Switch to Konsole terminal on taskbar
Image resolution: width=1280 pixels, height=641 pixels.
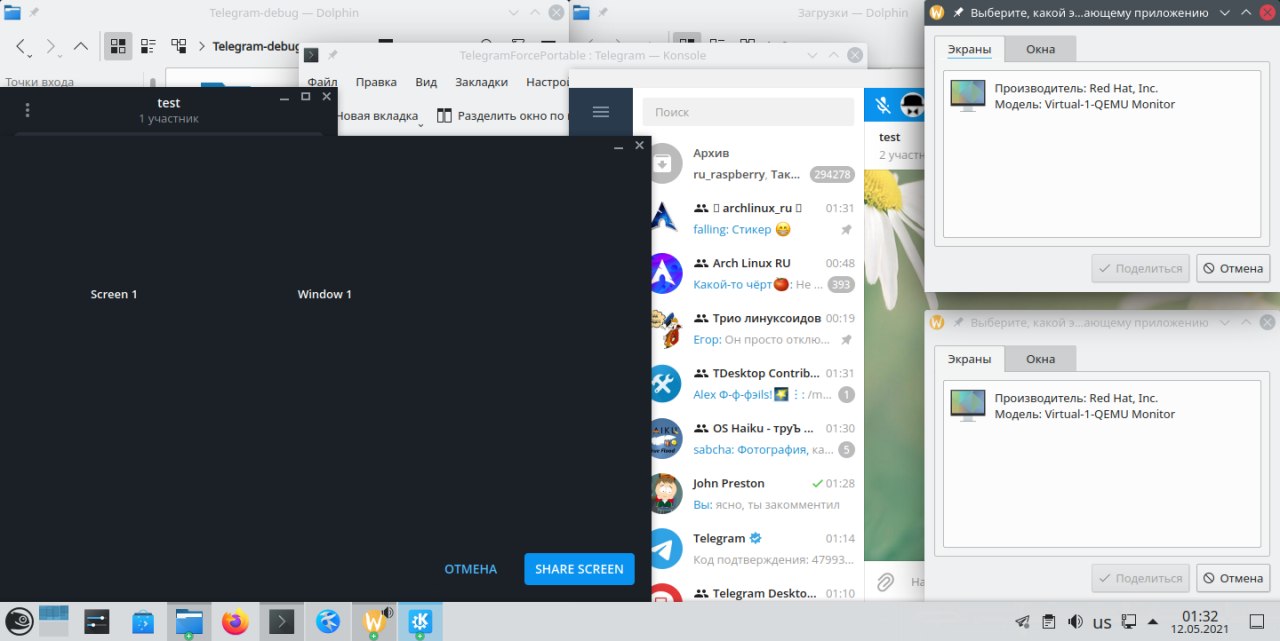282,622
